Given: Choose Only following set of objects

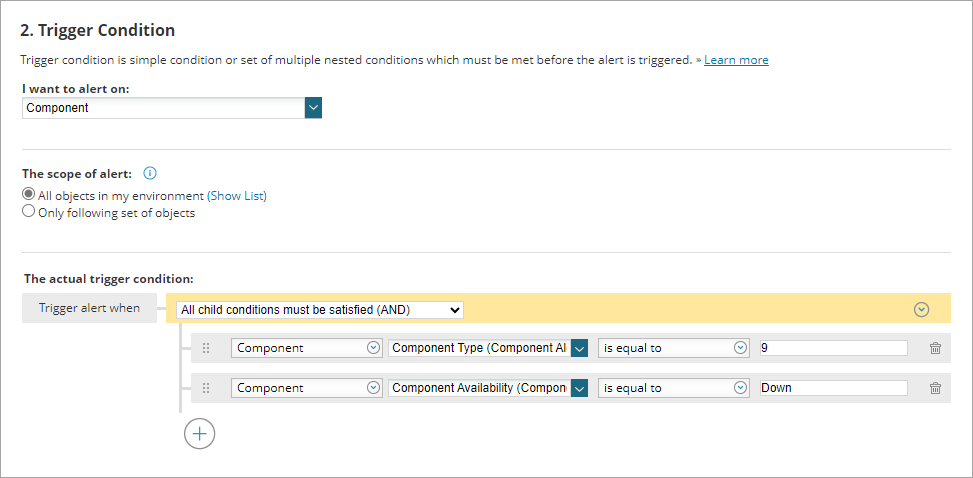Looking at the screenshot, I should [29, 212].
